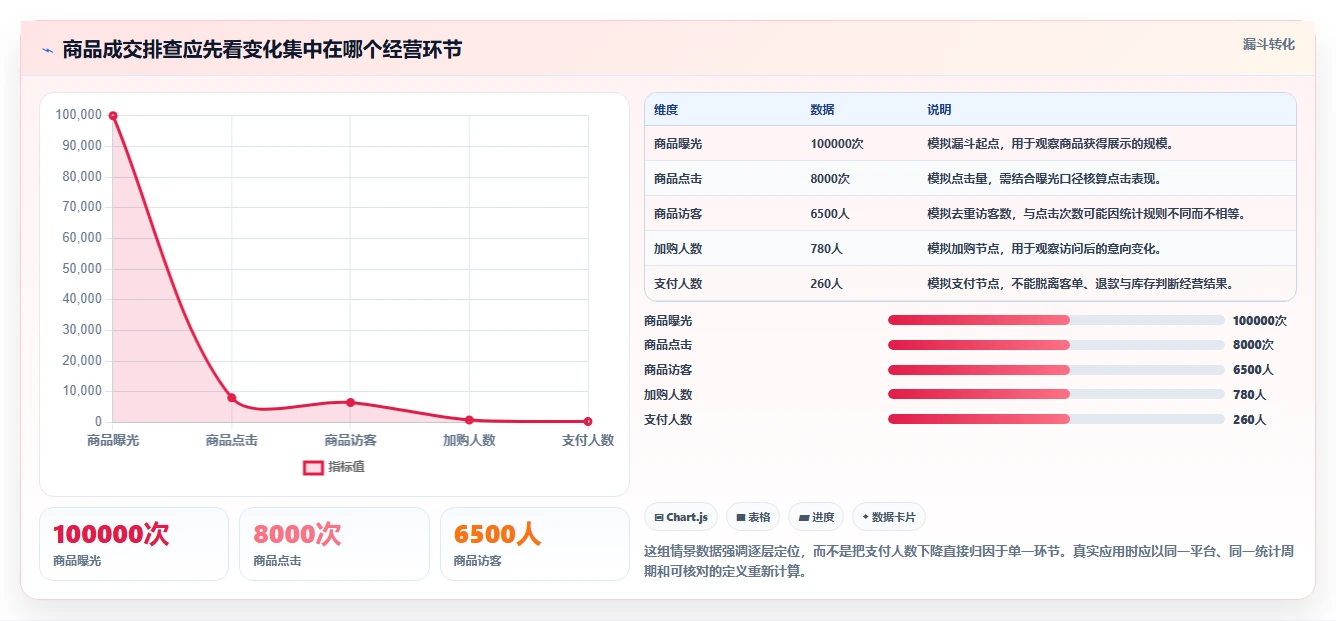
Task: Click the 加购人数 data point on the line chart
Action: 469,420
